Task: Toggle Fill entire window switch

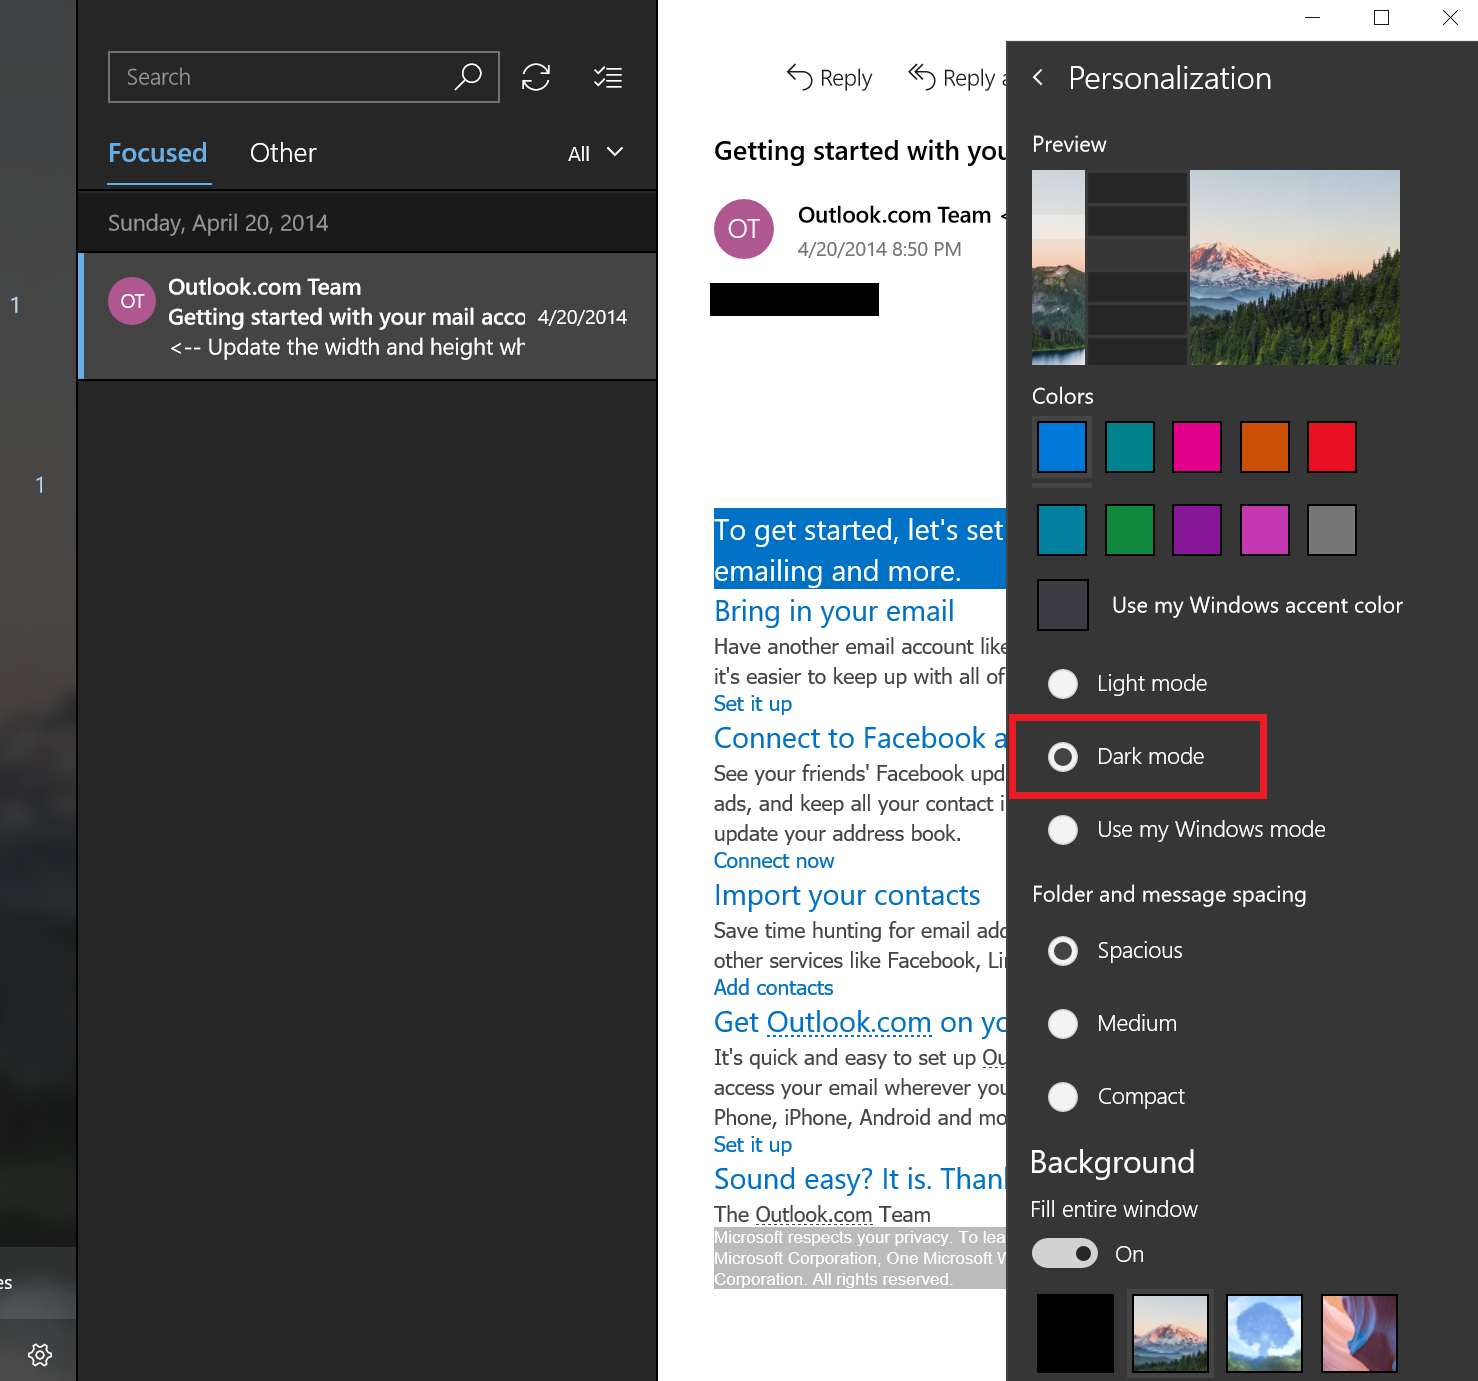Action: coord(1065,1253)
